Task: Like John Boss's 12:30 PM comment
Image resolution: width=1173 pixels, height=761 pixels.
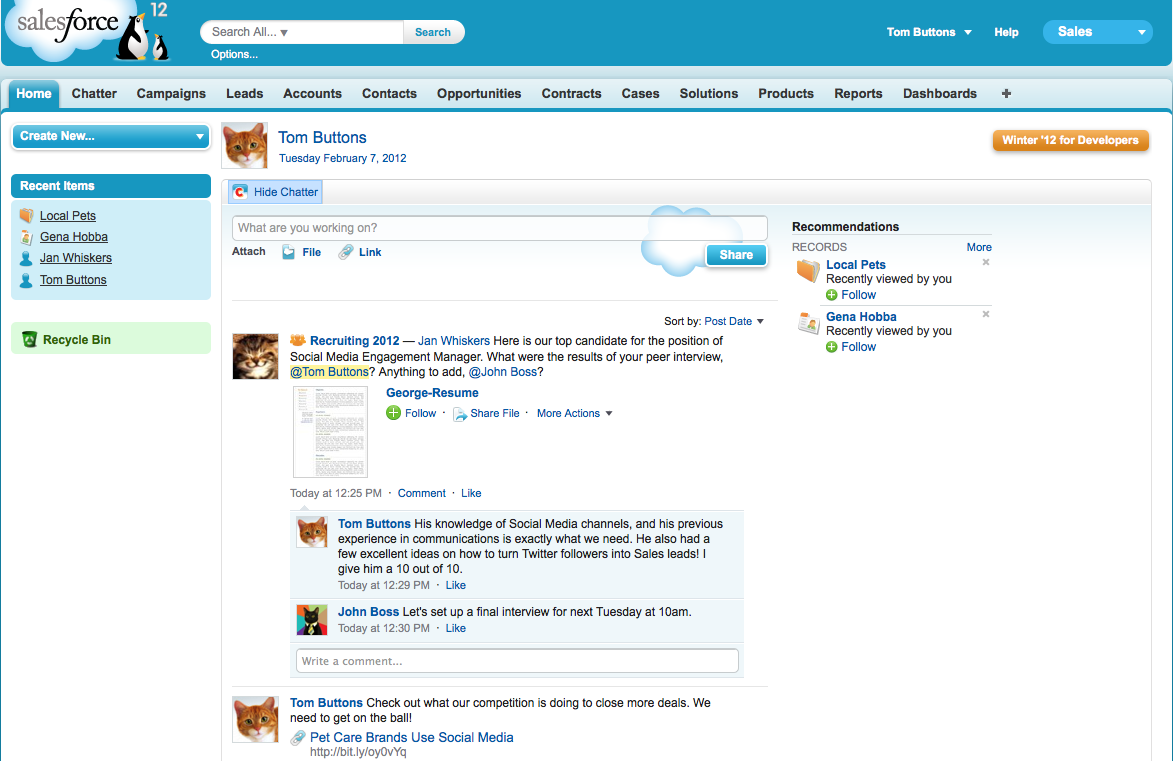Action: 456,629
